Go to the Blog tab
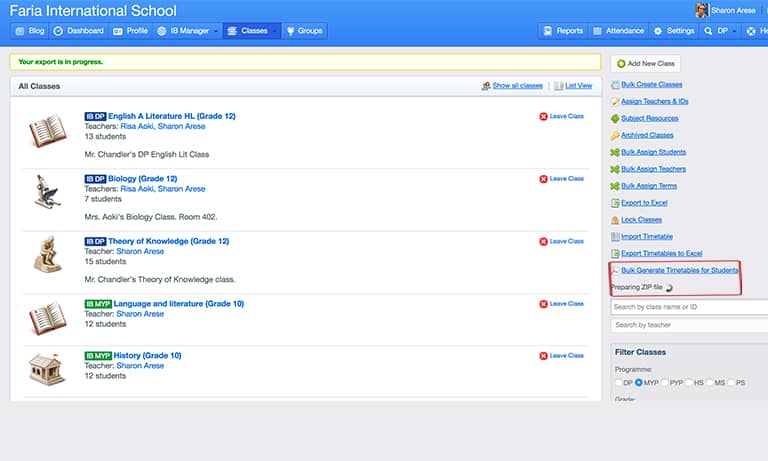 (30, 31)
